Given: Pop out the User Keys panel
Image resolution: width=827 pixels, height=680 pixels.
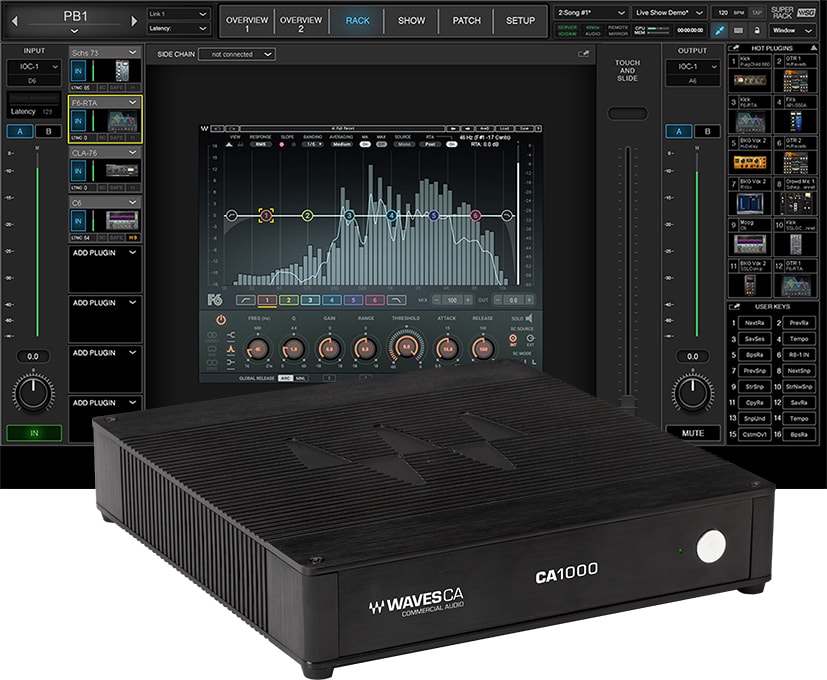Looking at the screenshot, I should pyautogui.click(x=734, y=307).
